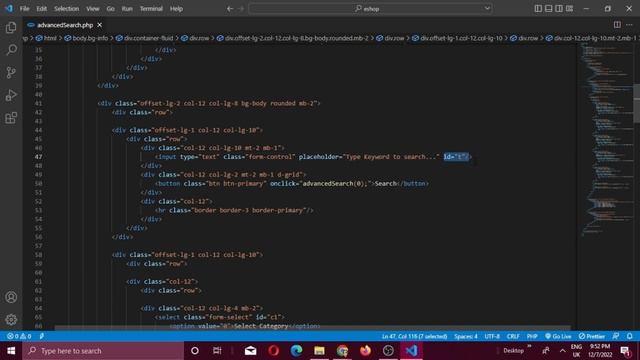Open the Terminal menu
Viewport: 640px width, 360px height.
click(151, 9)
